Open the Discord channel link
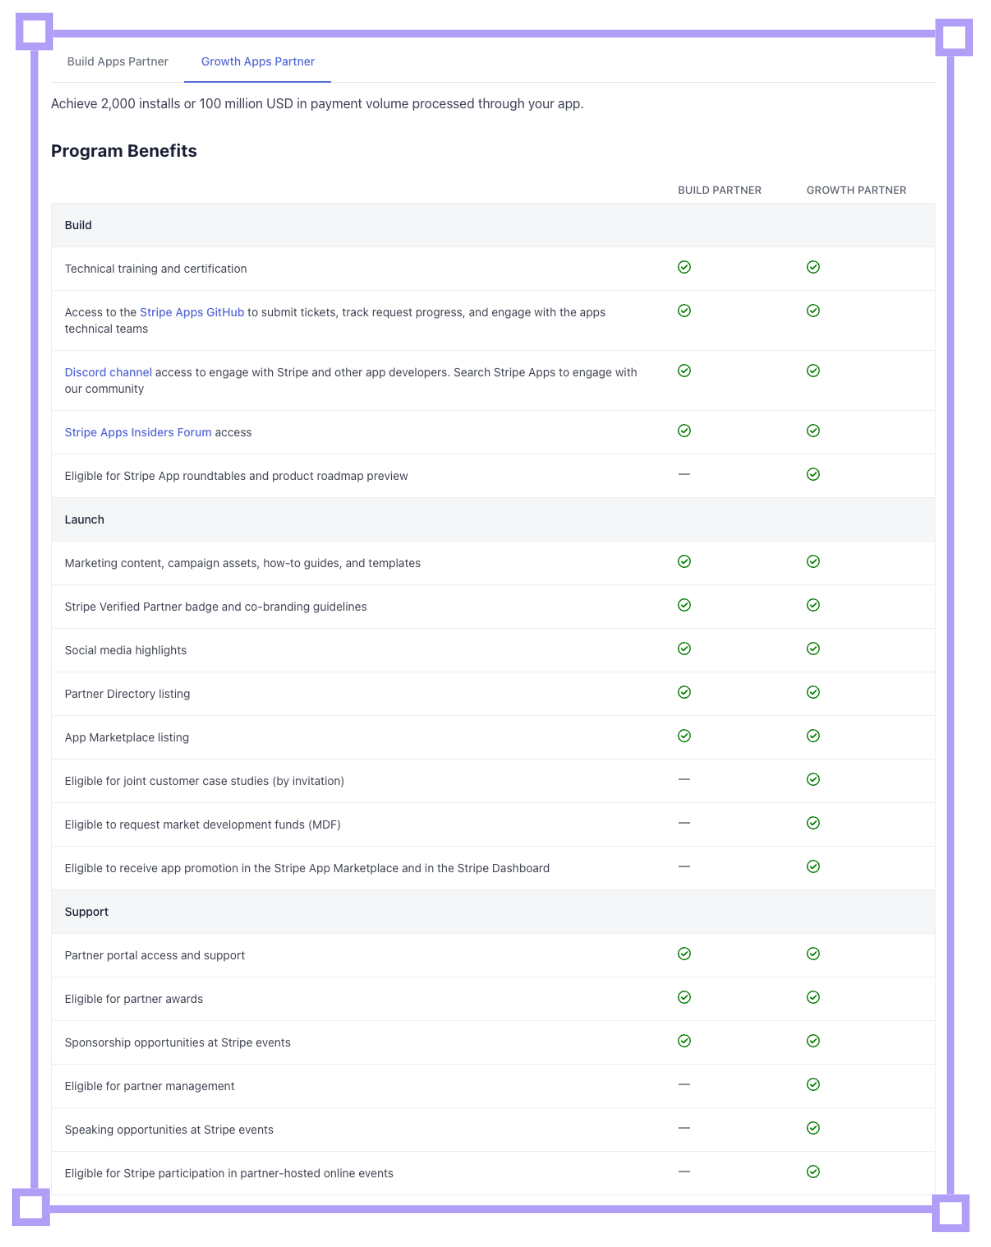Viewport: 991px width, 1247px height. point(108,372)
